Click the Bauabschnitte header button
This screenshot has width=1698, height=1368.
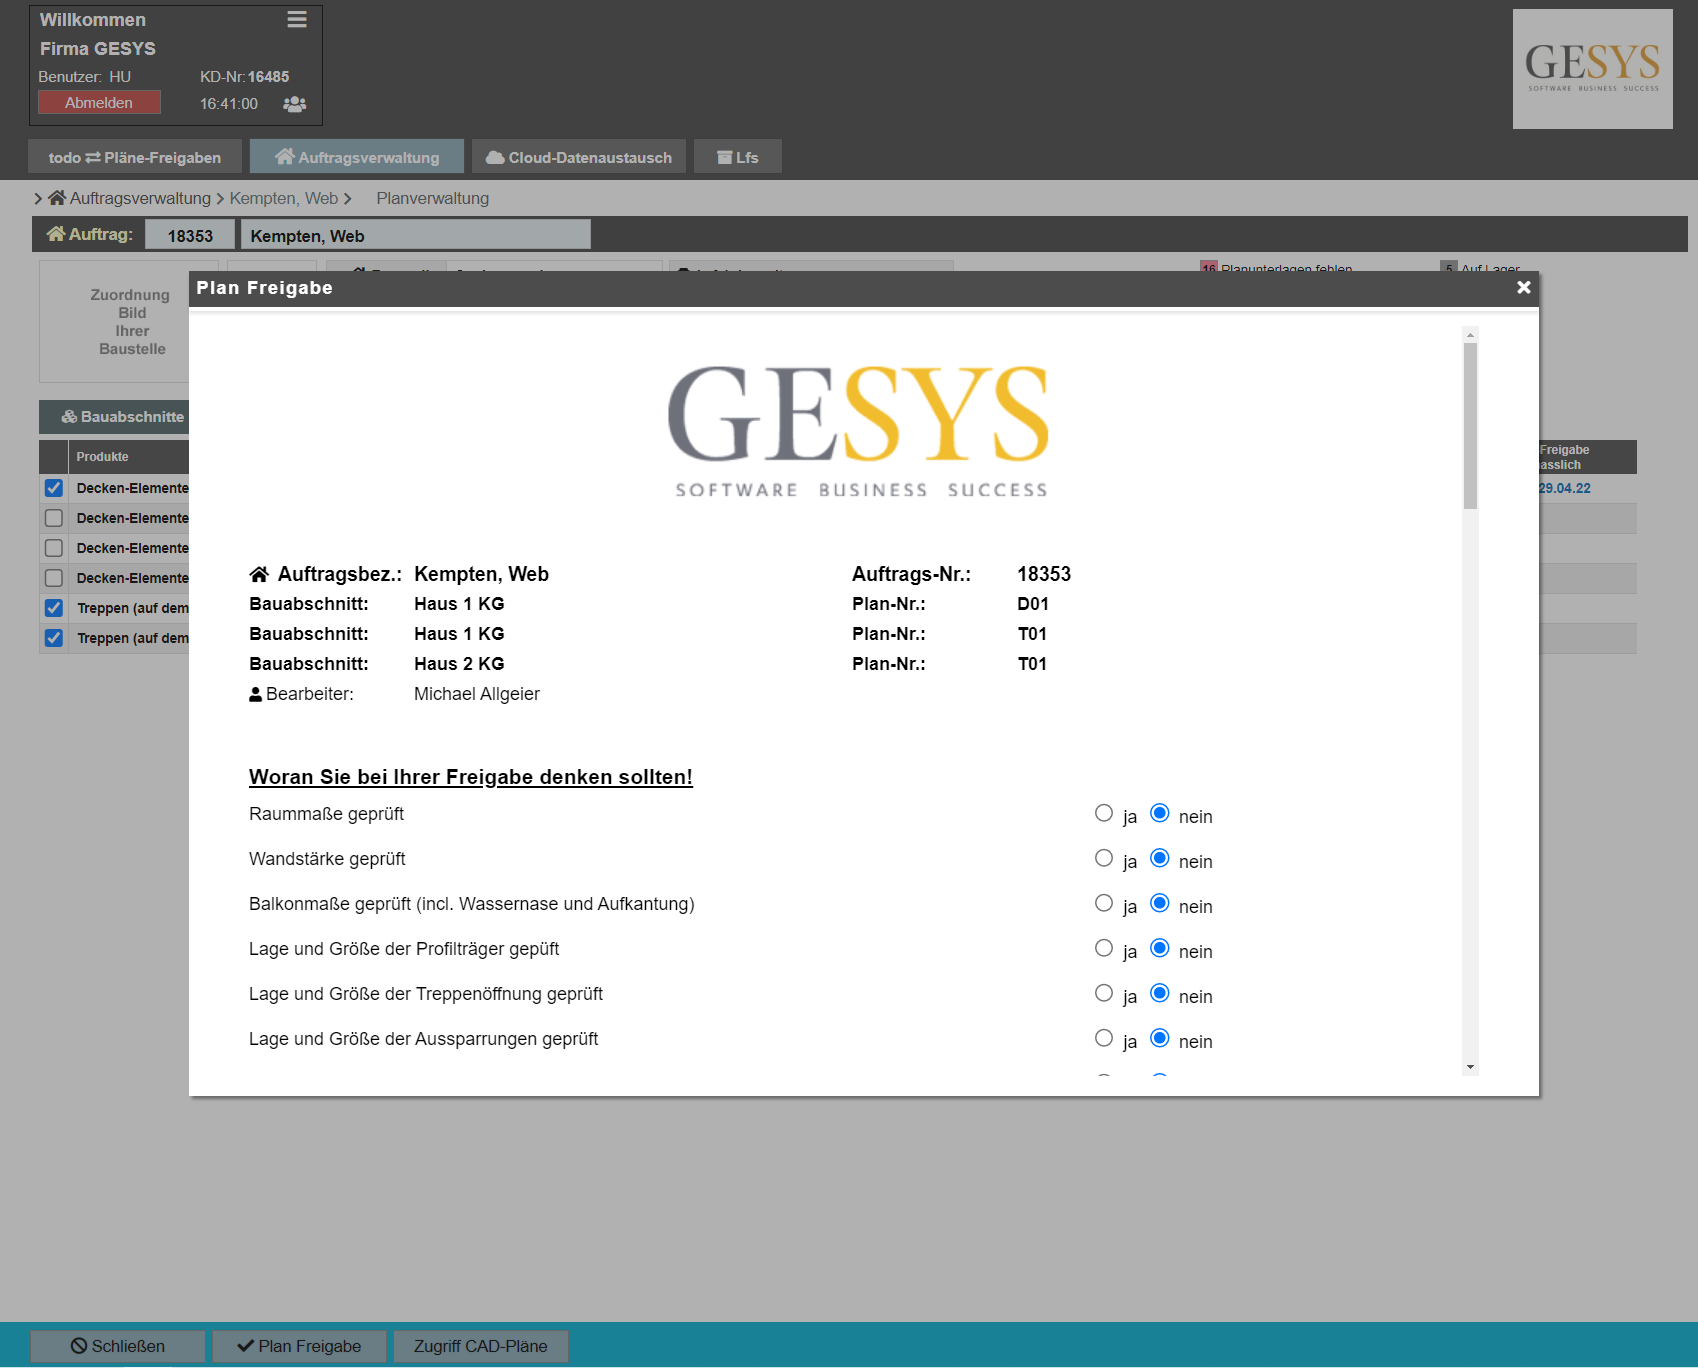114,417
